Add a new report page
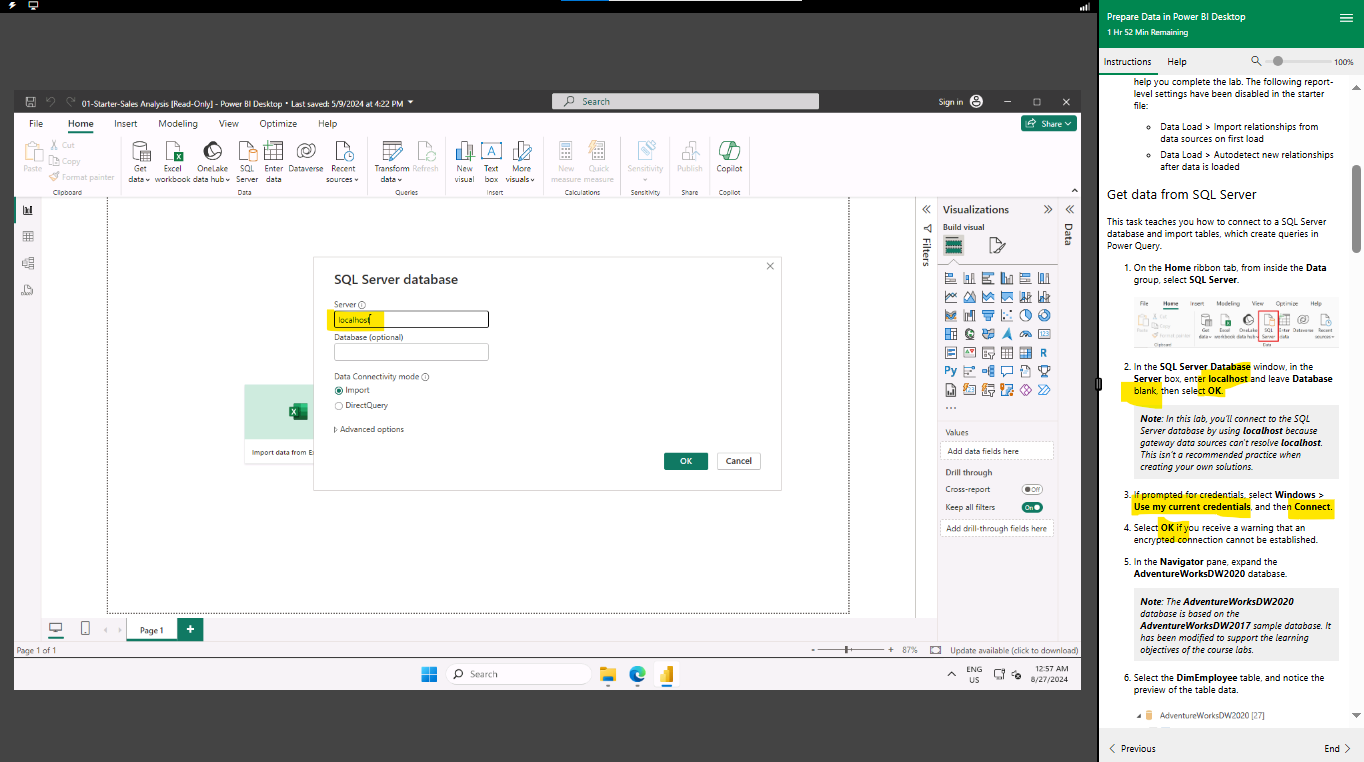This screenshot has width=1364, height=762. click(190, 629)
